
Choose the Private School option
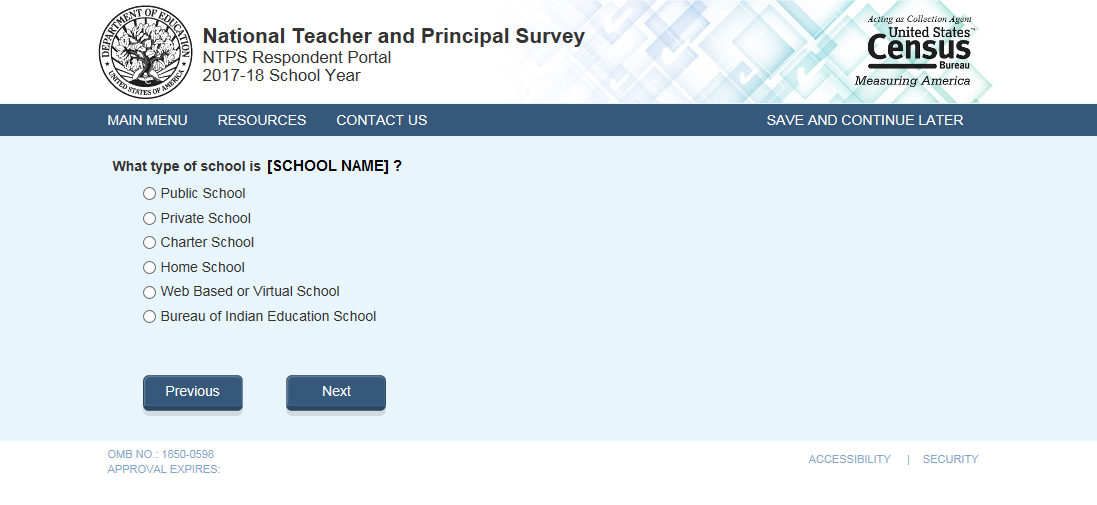(150, 218)
